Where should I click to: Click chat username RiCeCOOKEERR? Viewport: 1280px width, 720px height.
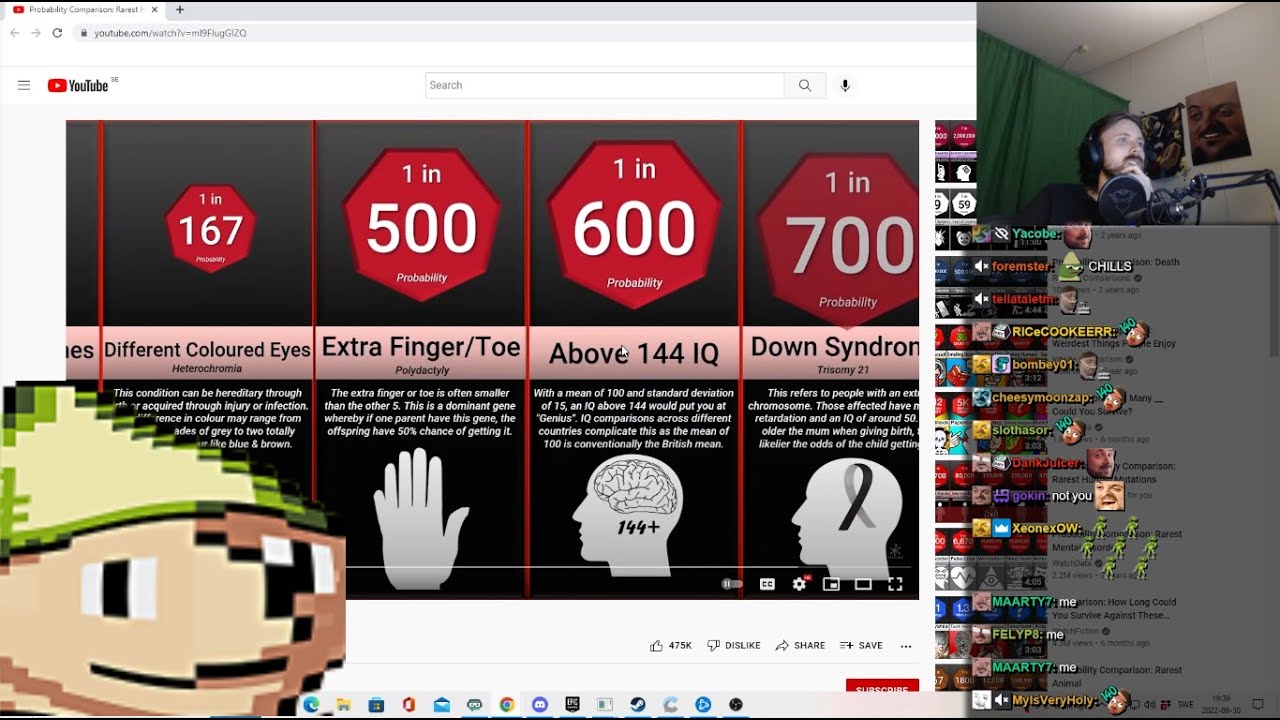click(1063, 331)
